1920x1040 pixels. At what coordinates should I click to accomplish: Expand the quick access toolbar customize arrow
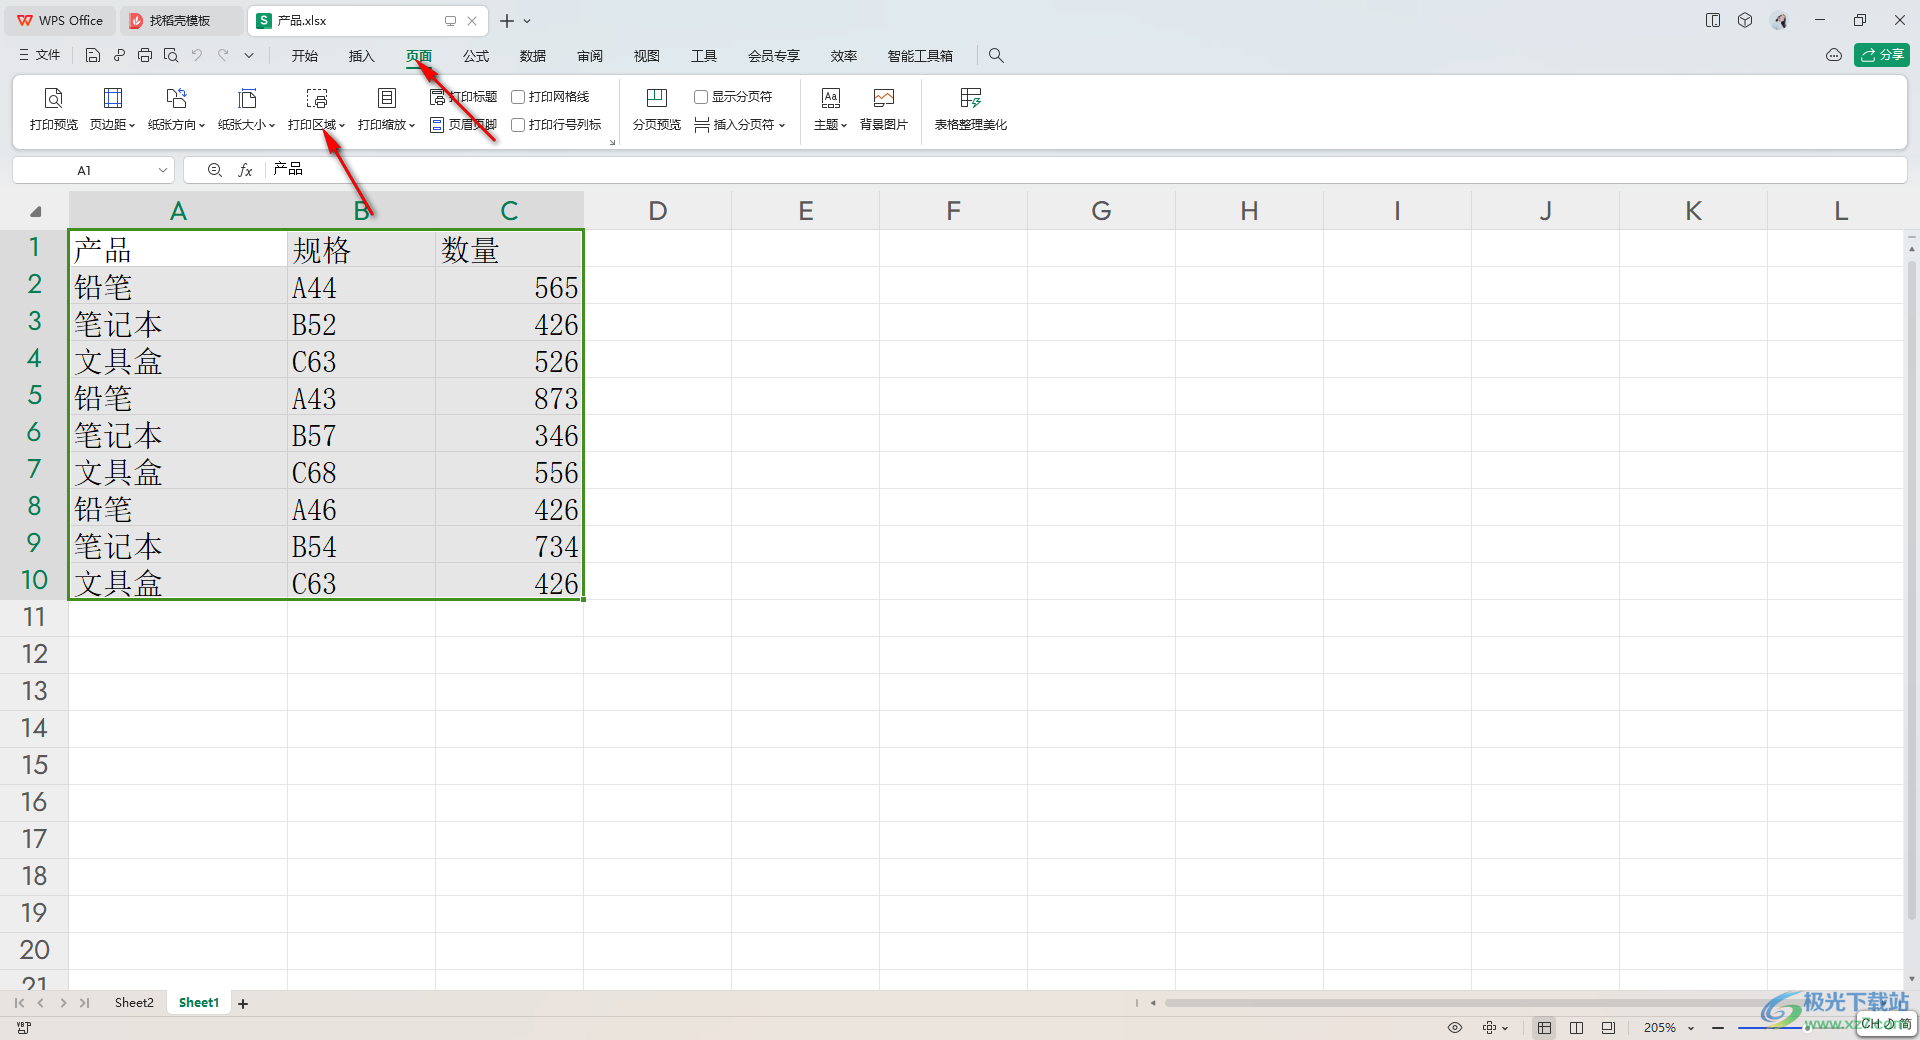coord(249,56)
